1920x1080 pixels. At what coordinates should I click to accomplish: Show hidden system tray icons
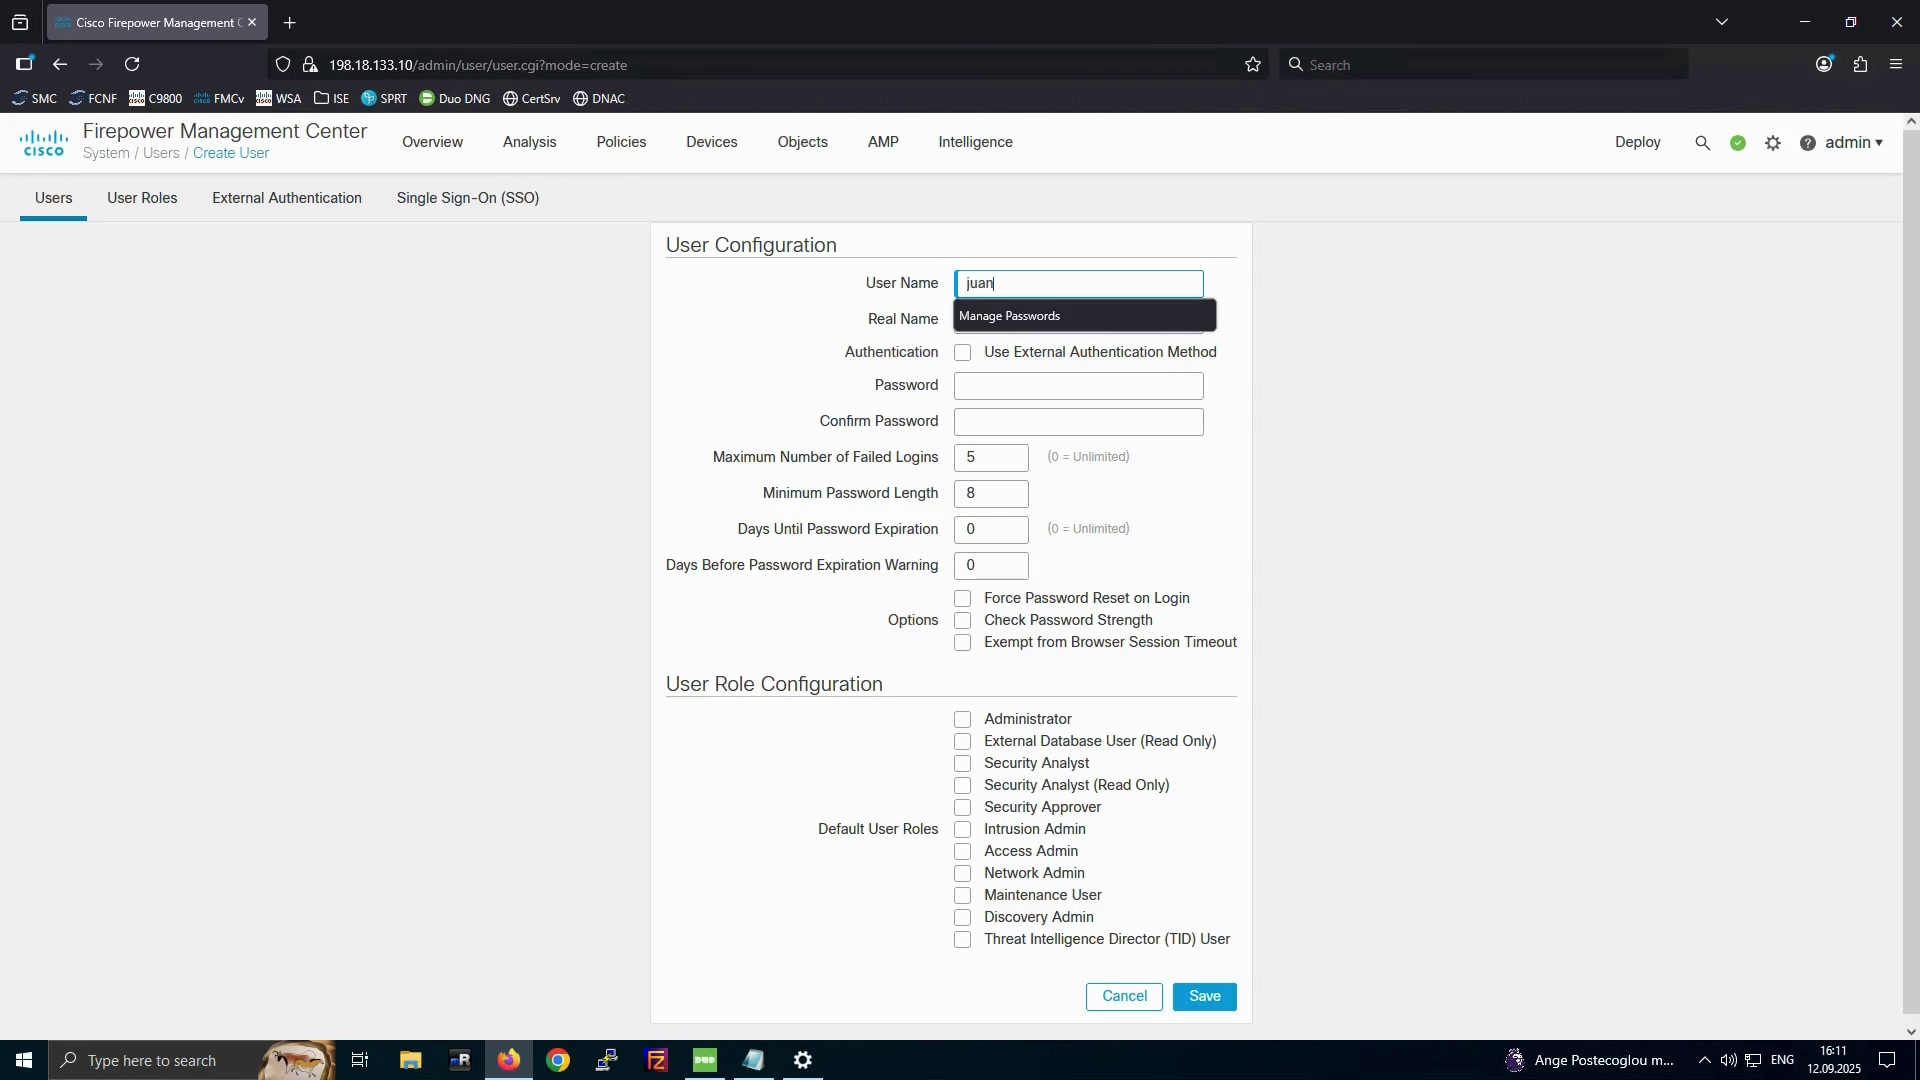tap(1704, 1060)
